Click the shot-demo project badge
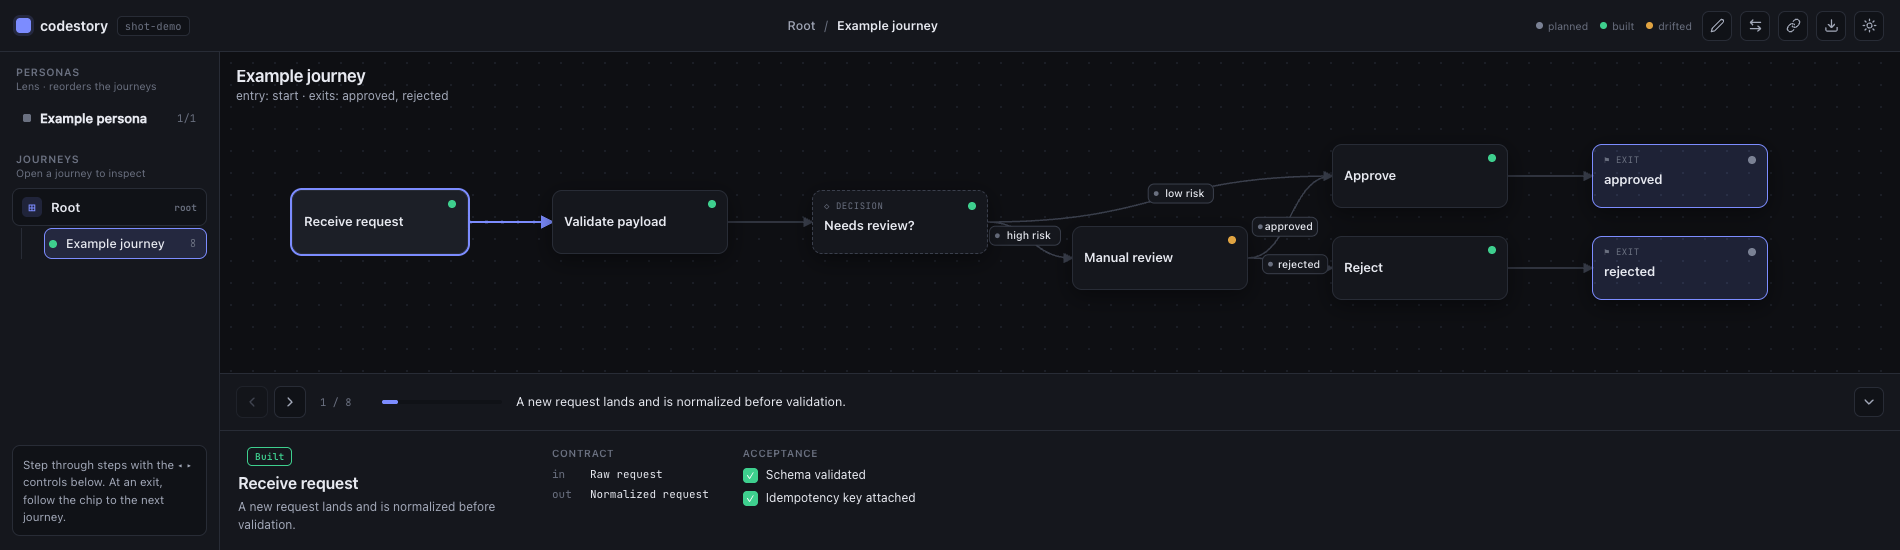The height and width of the screenshot is (550, 1900). pos(153,26)
